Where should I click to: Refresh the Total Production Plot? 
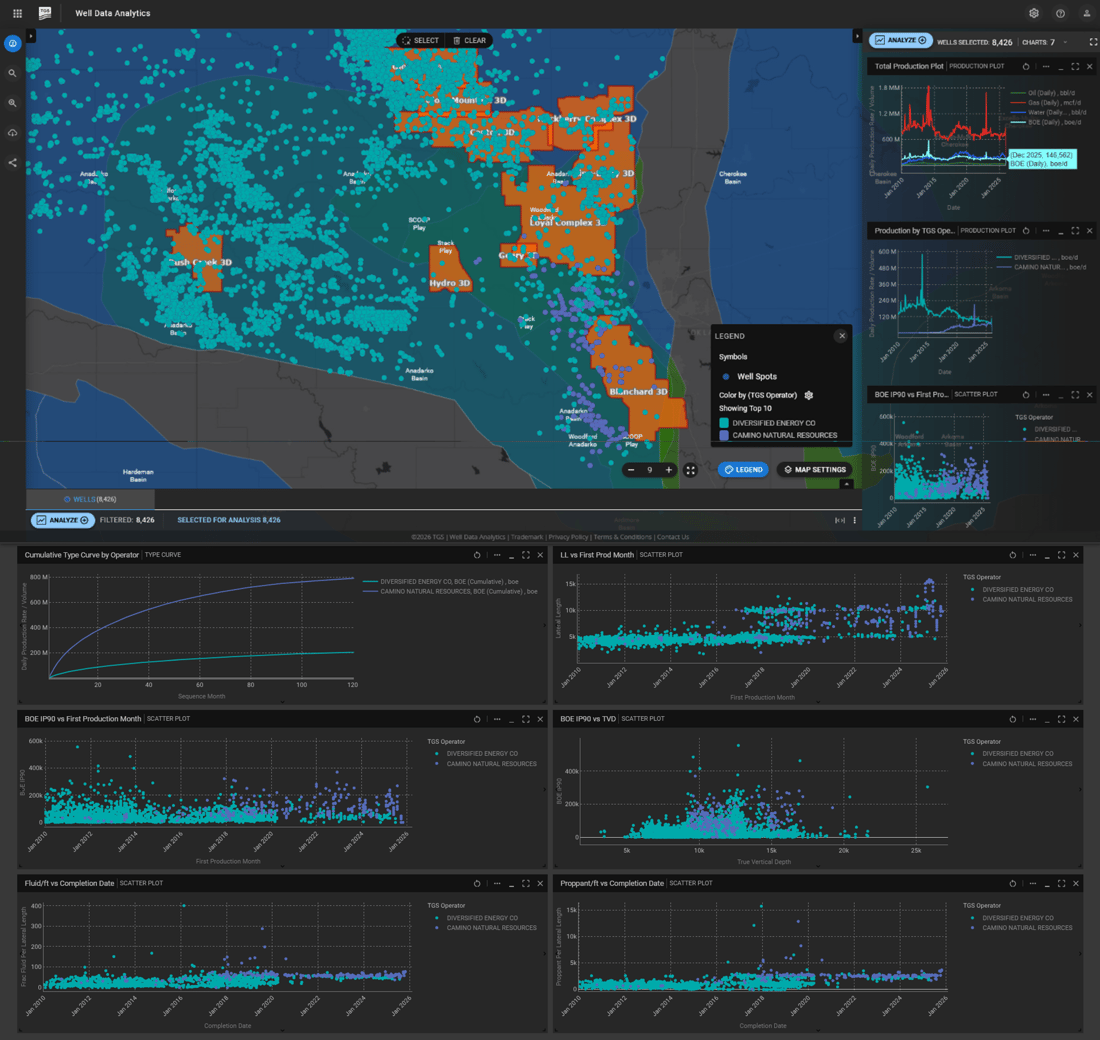[x=1026, y=67]
